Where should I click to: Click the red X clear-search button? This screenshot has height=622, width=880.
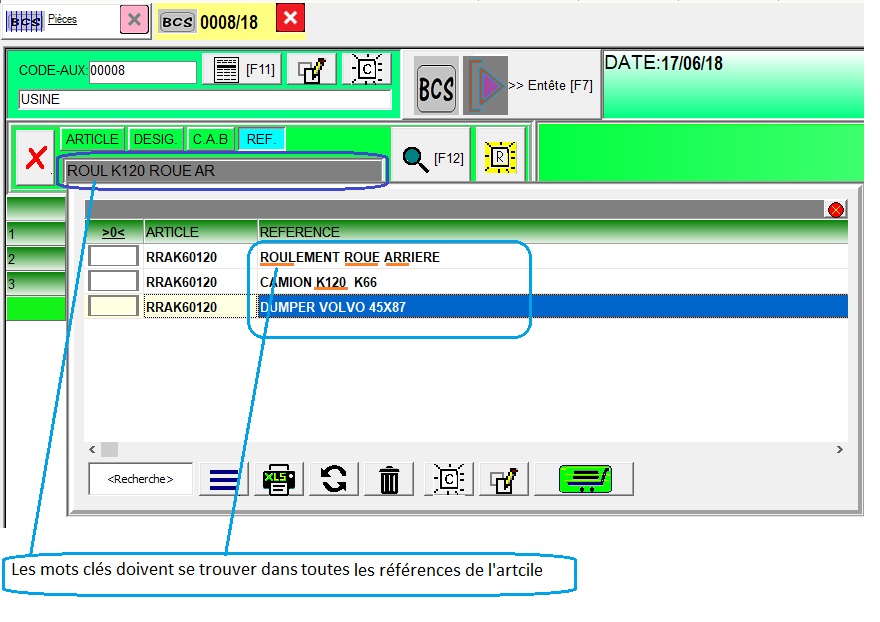[36, 158]
